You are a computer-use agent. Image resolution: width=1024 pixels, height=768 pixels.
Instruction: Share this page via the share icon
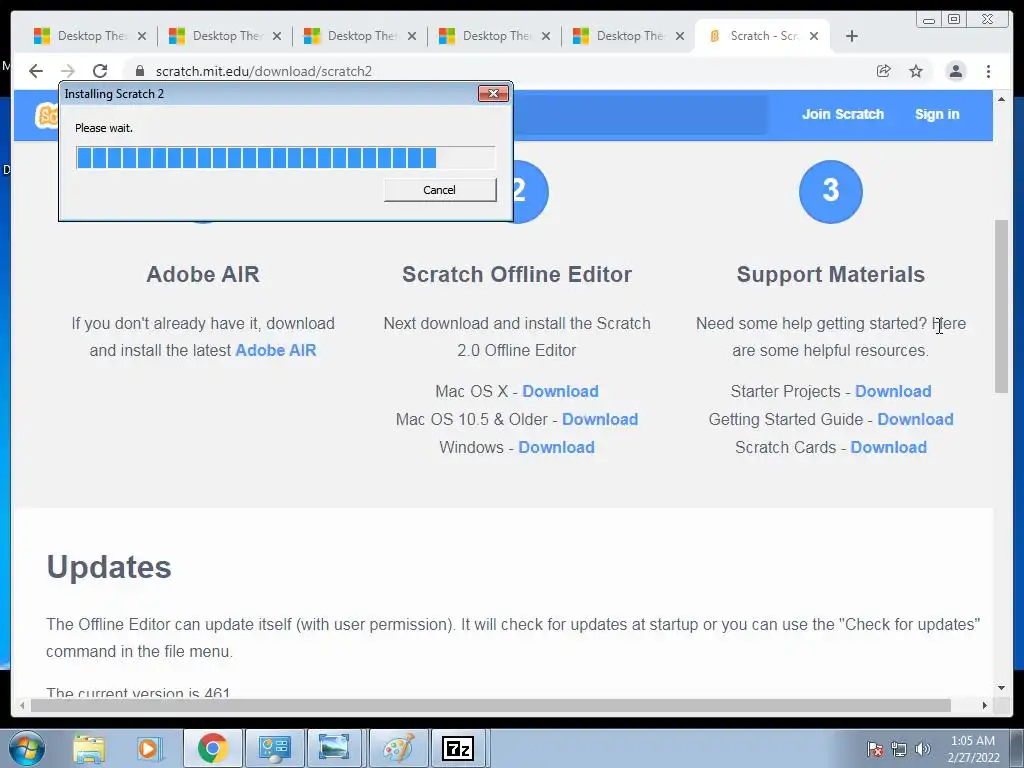[884, 71]
